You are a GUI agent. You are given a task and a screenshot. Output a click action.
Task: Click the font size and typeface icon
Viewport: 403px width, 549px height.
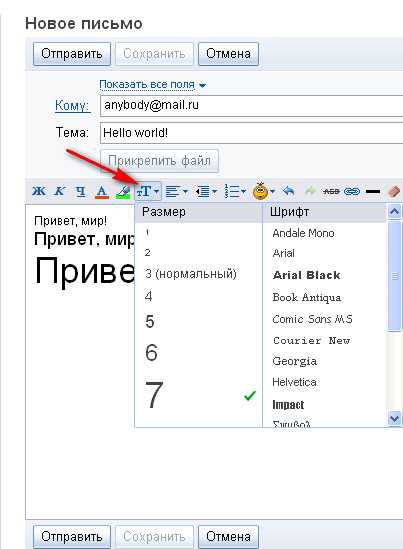coord(148,191)
